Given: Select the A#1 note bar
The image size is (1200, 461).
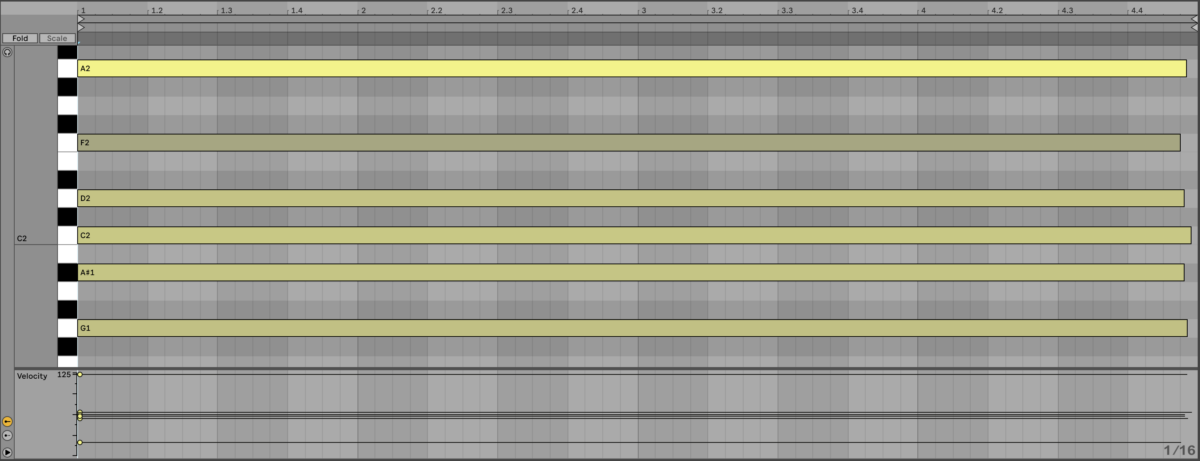Looking at the screenshot, I should [x=630, y=272].
